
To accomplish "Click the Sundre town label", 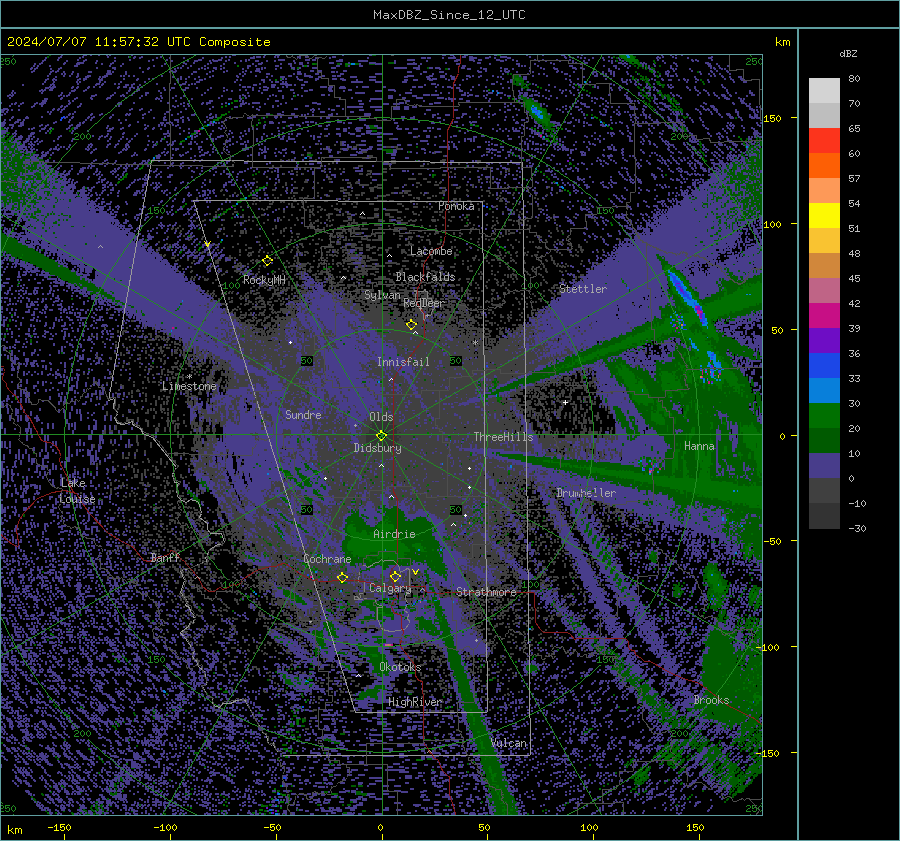I will point(303,414).
